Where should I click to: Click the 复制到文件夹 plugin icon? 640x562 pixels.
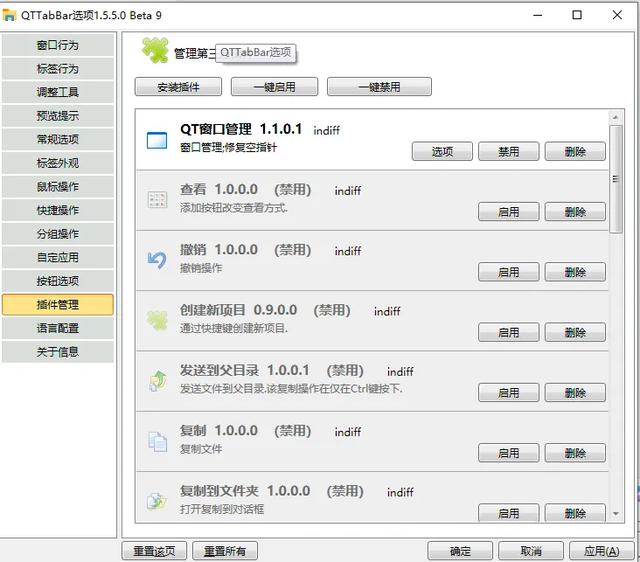click(x=157, y=501)
